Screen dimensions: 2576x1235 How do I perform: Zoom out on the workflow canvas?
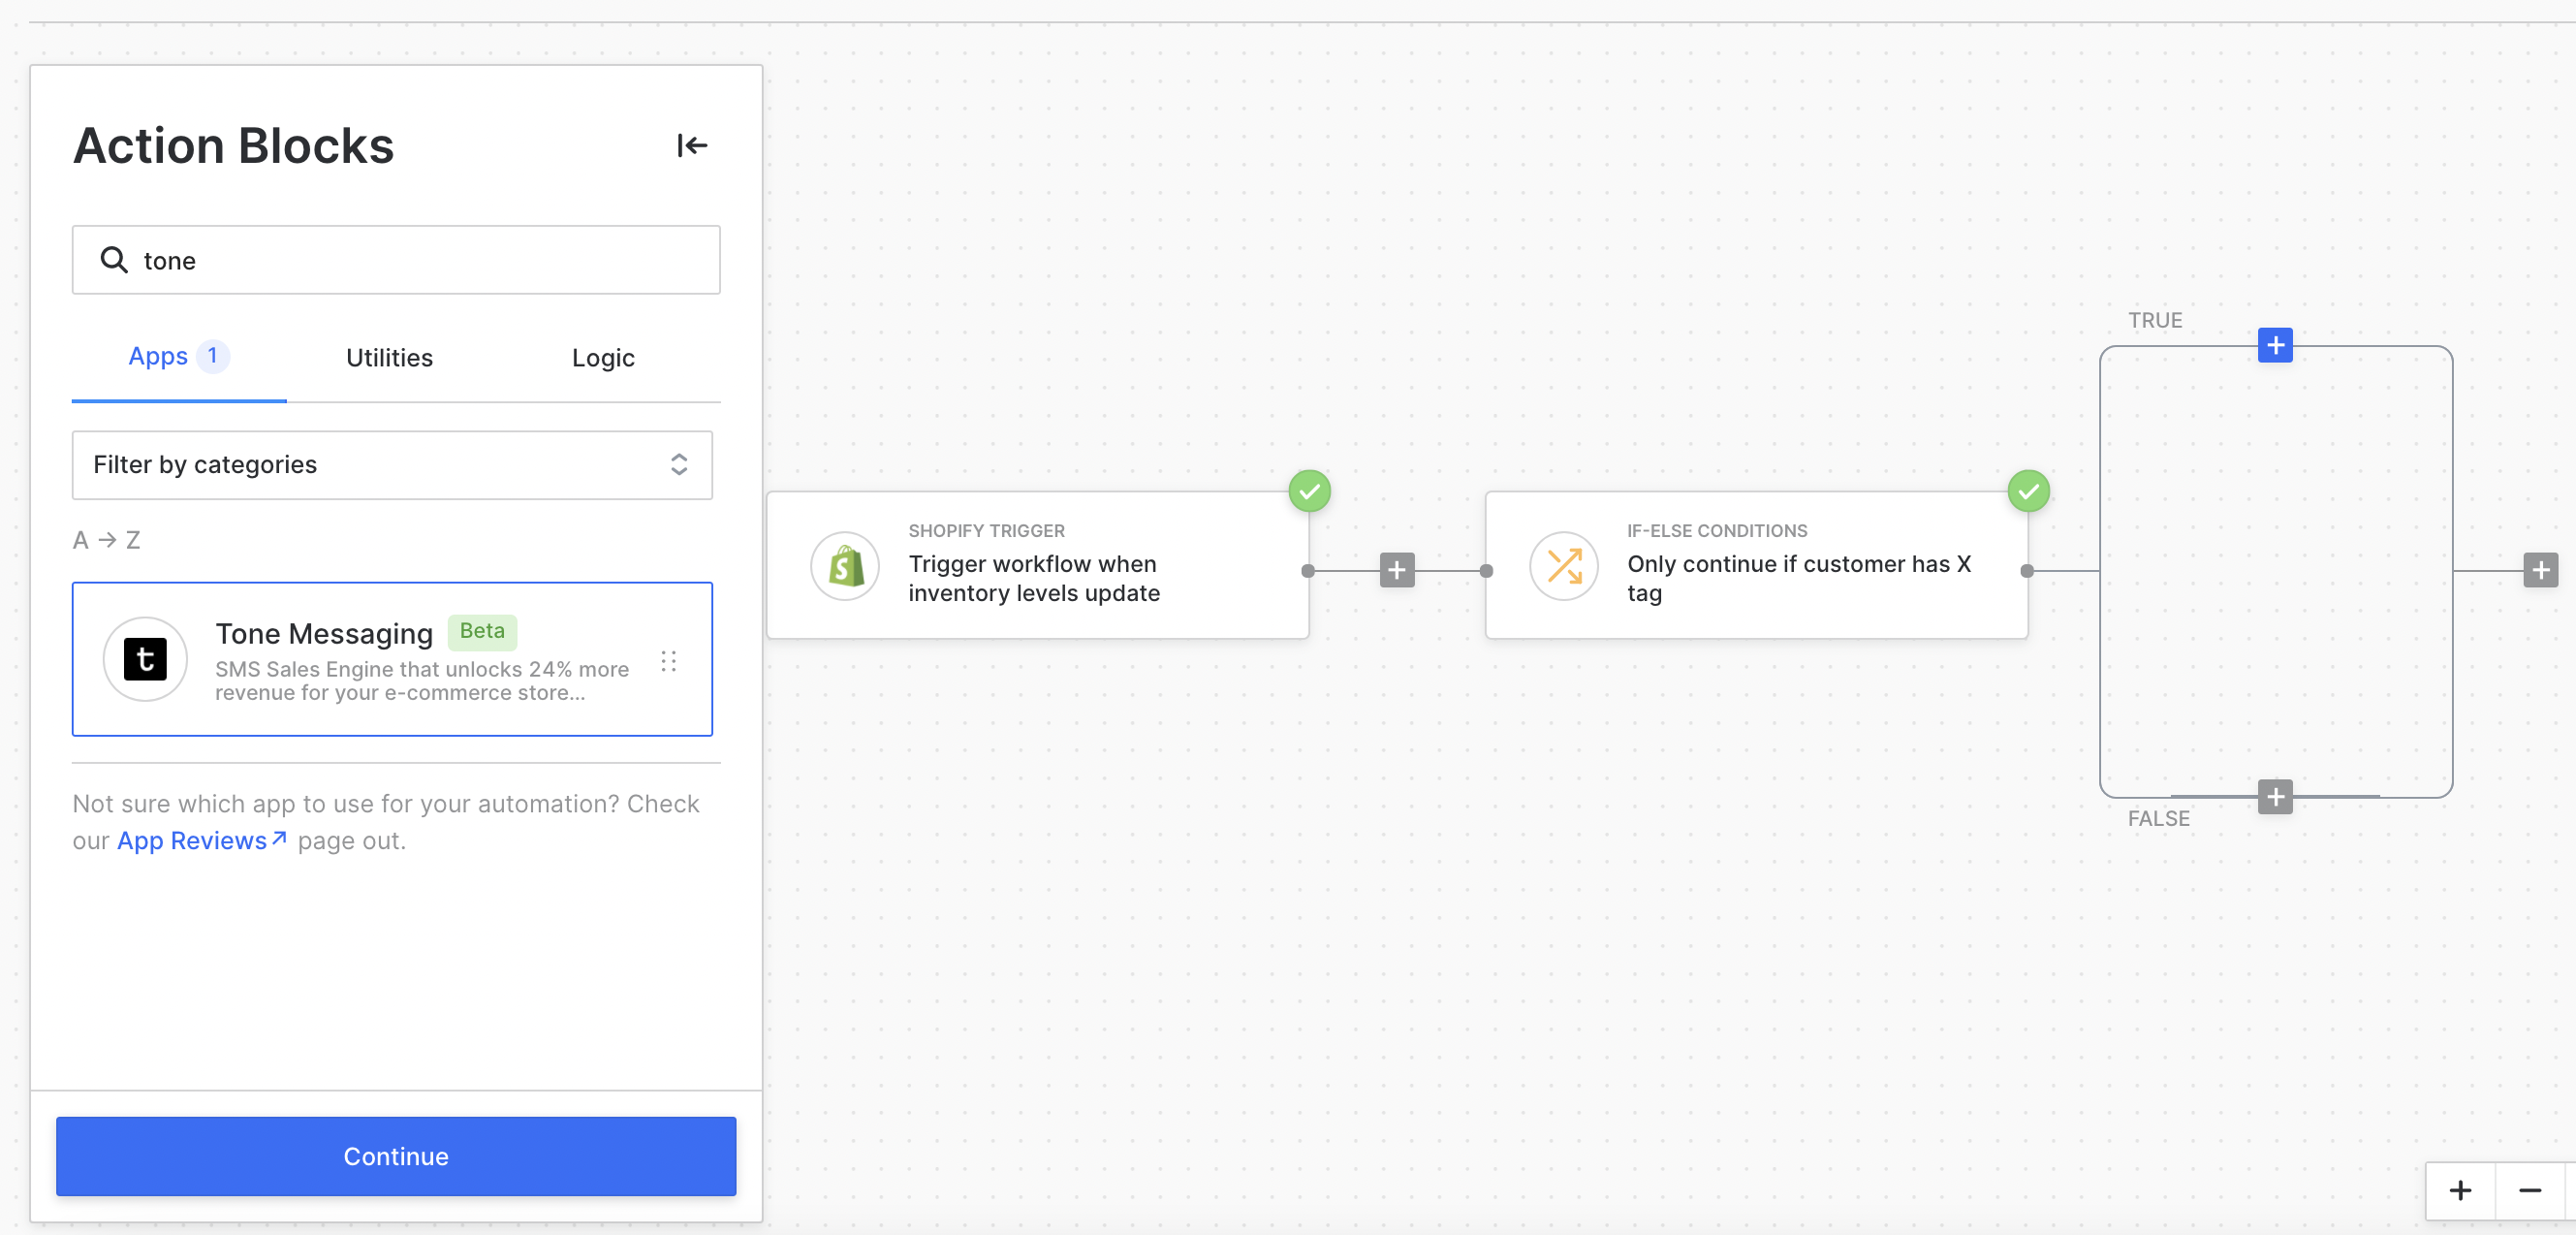coord(2530,1190)
